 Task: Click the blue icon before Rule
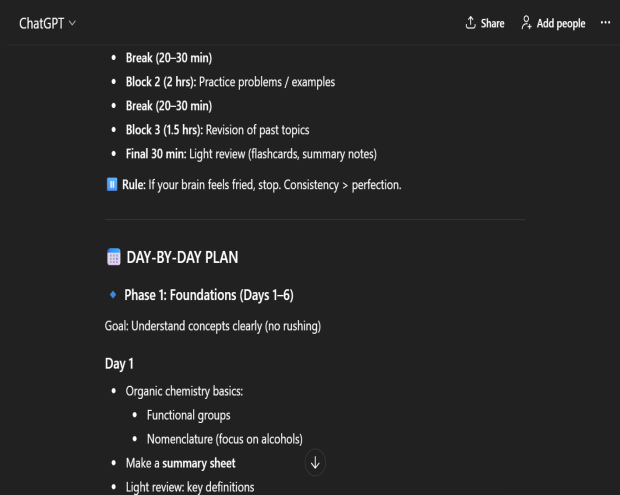coord(112,184)
